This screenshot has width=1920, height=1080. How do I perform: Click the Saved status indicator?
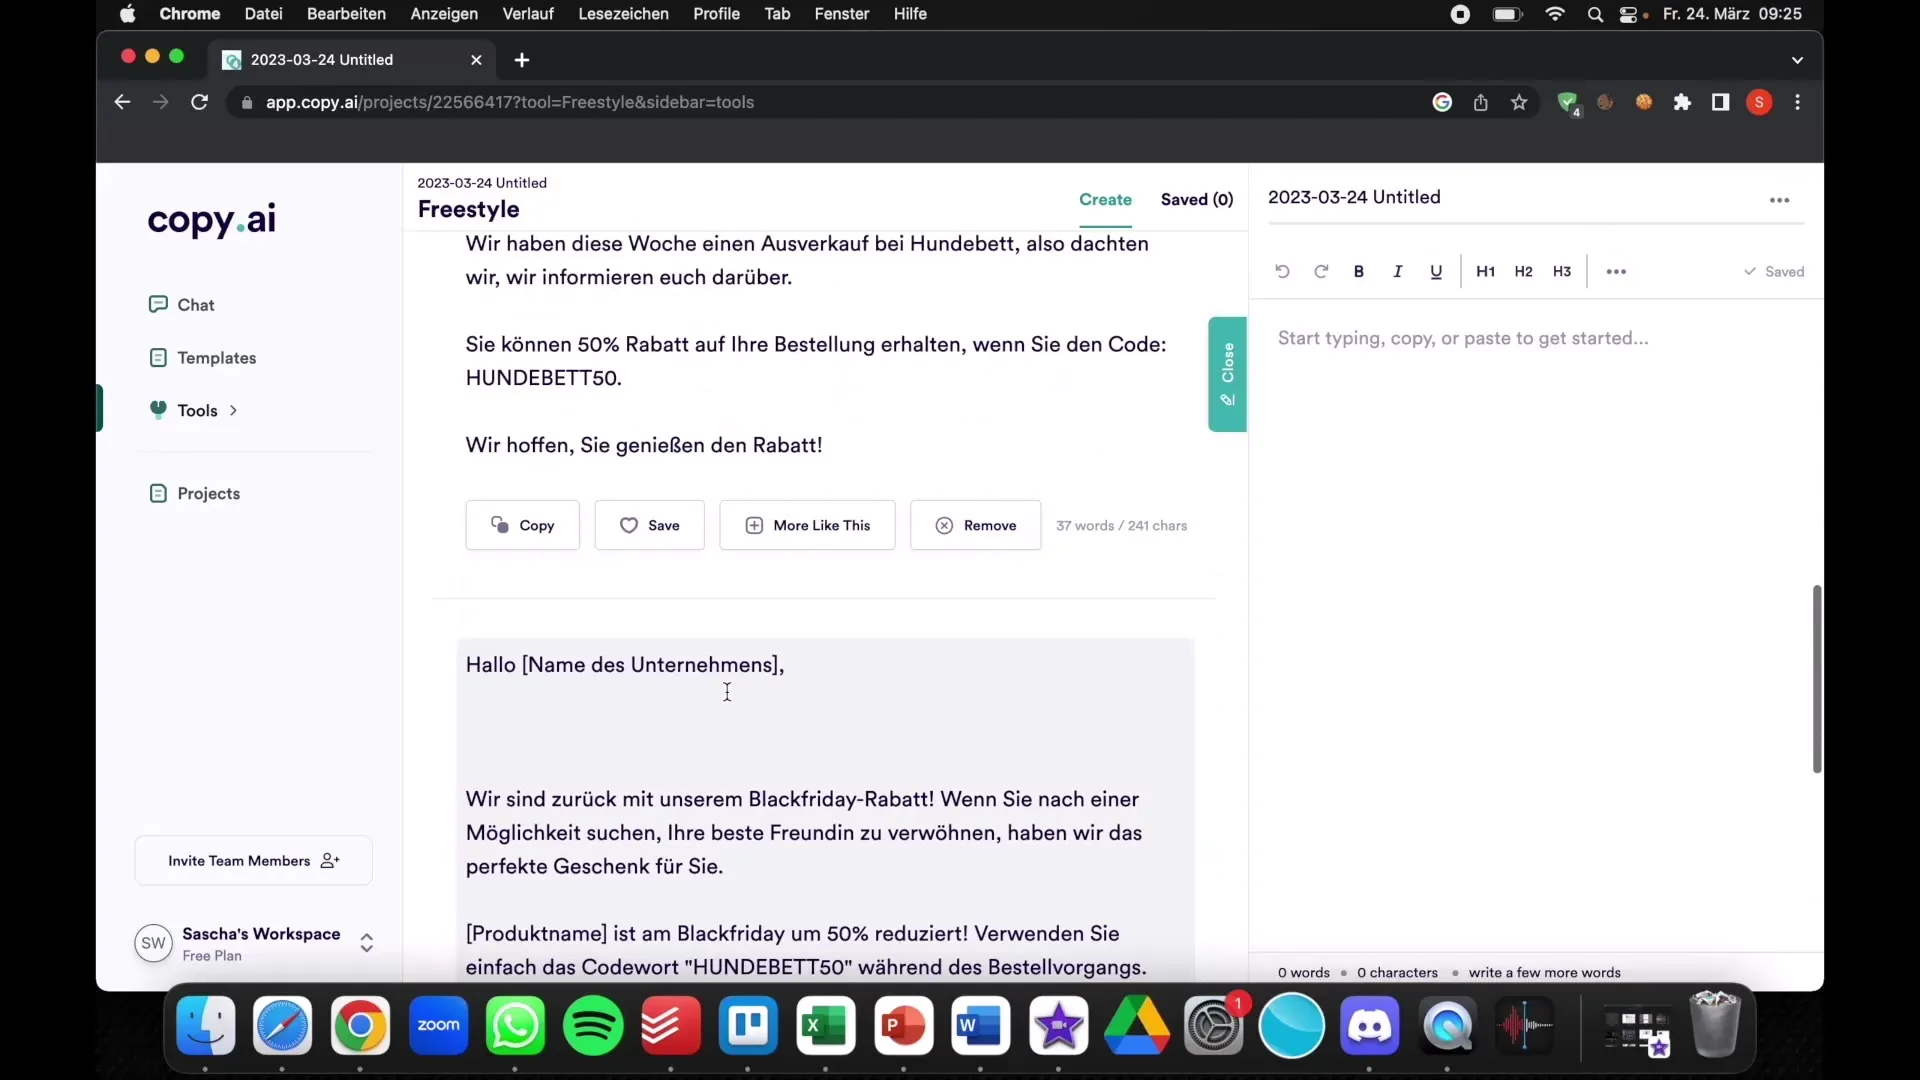click(x=1774, y=272)
